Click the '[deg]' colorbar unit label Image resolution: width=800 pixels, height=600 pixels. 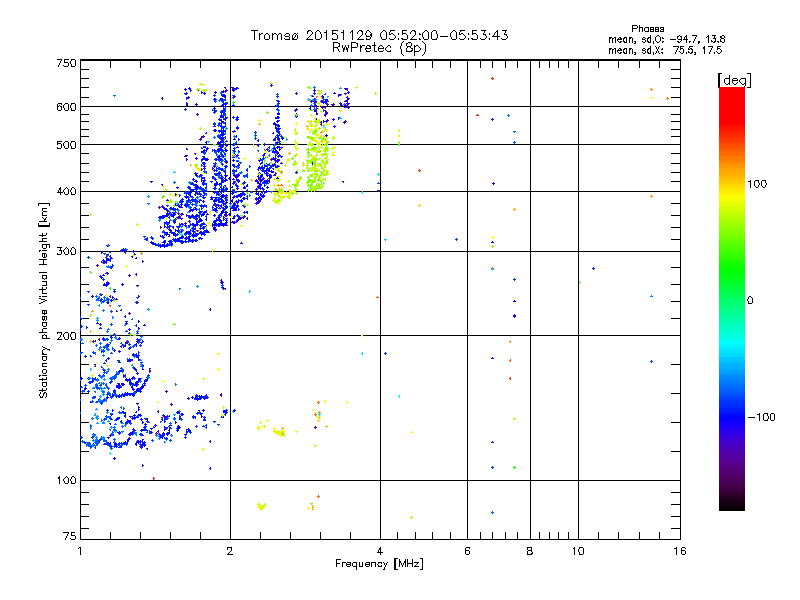tap(734, 80)
